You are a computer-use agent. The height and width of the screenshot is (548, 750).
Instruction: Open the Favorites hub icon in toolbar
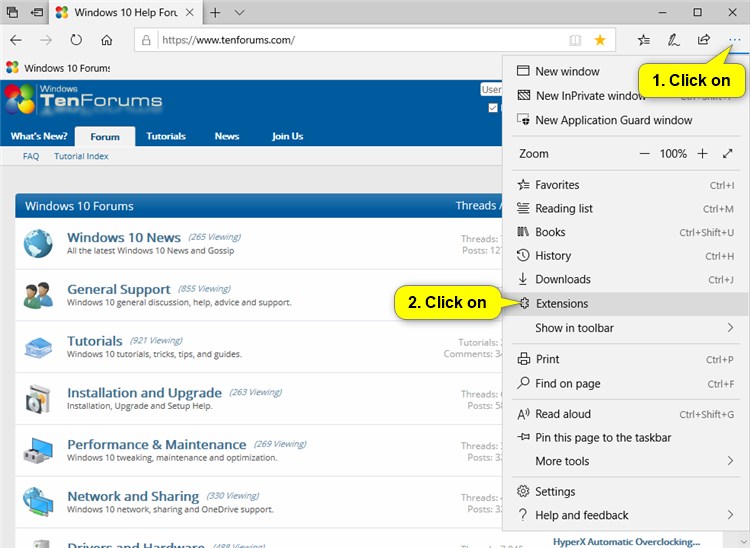[644, 40]
